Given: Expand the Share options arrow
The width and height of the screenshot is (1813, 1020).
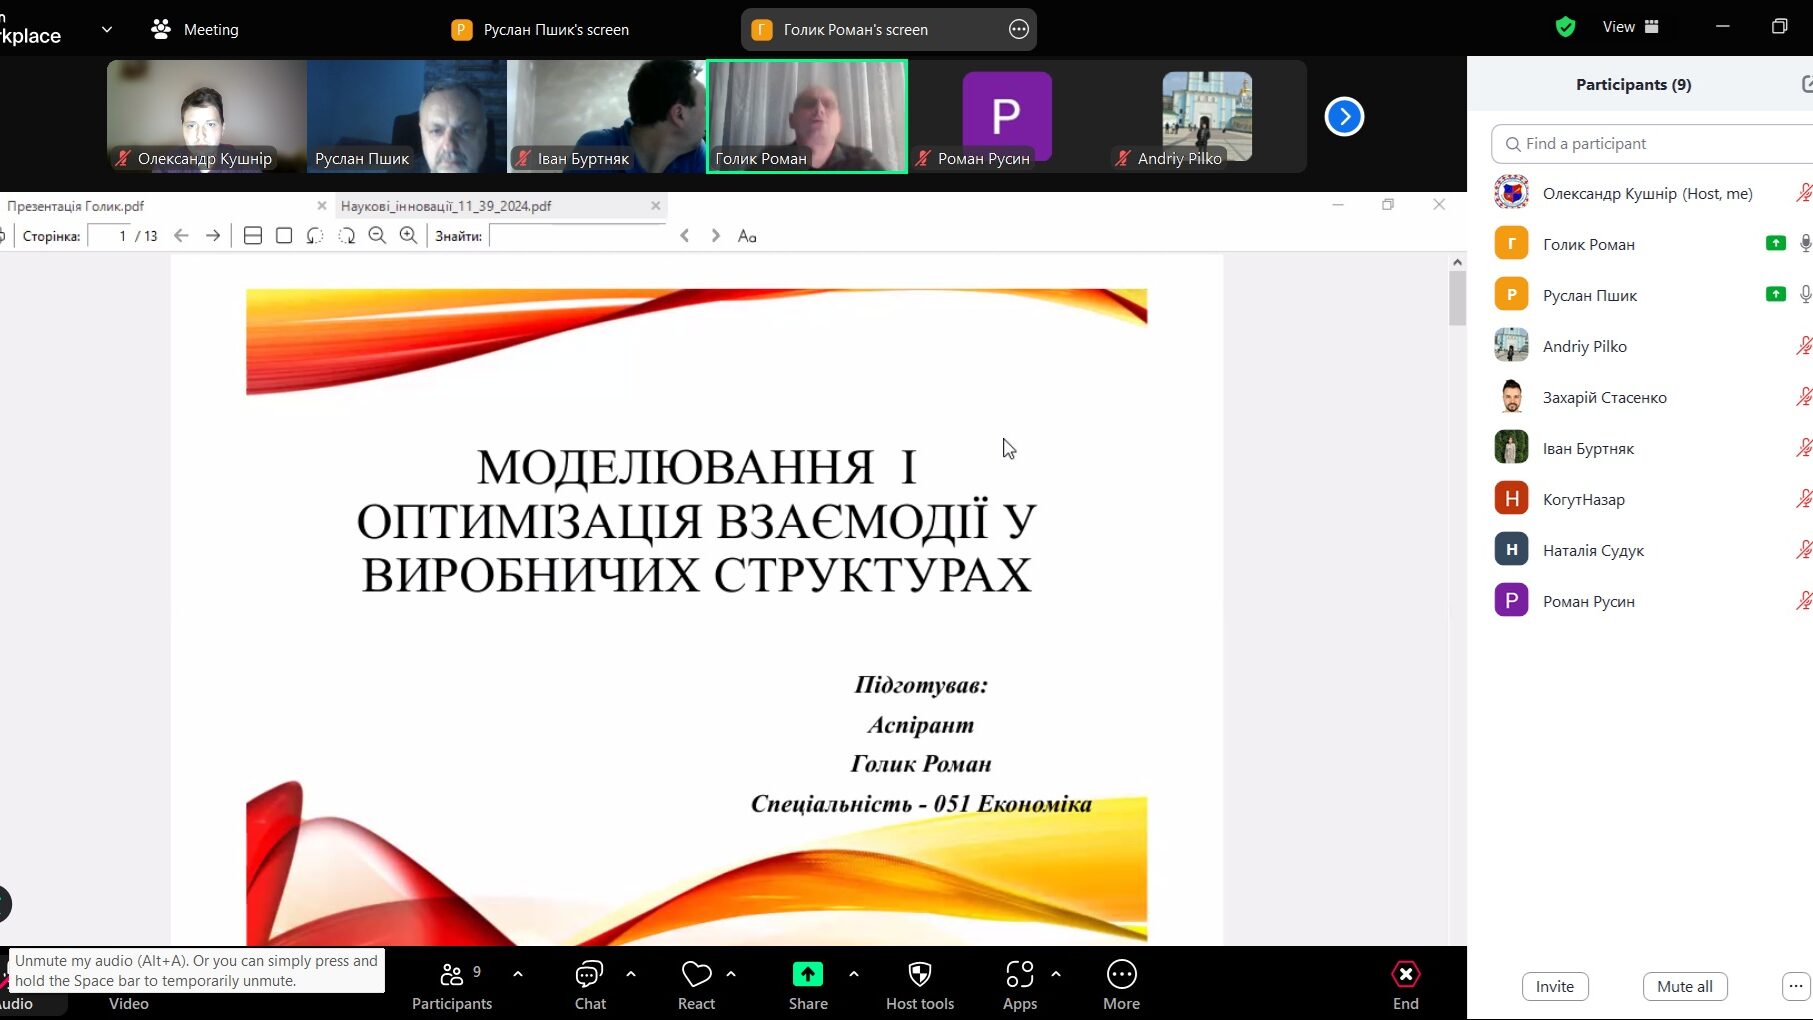Looking at the screenshot, I should [x=853, y=974].
